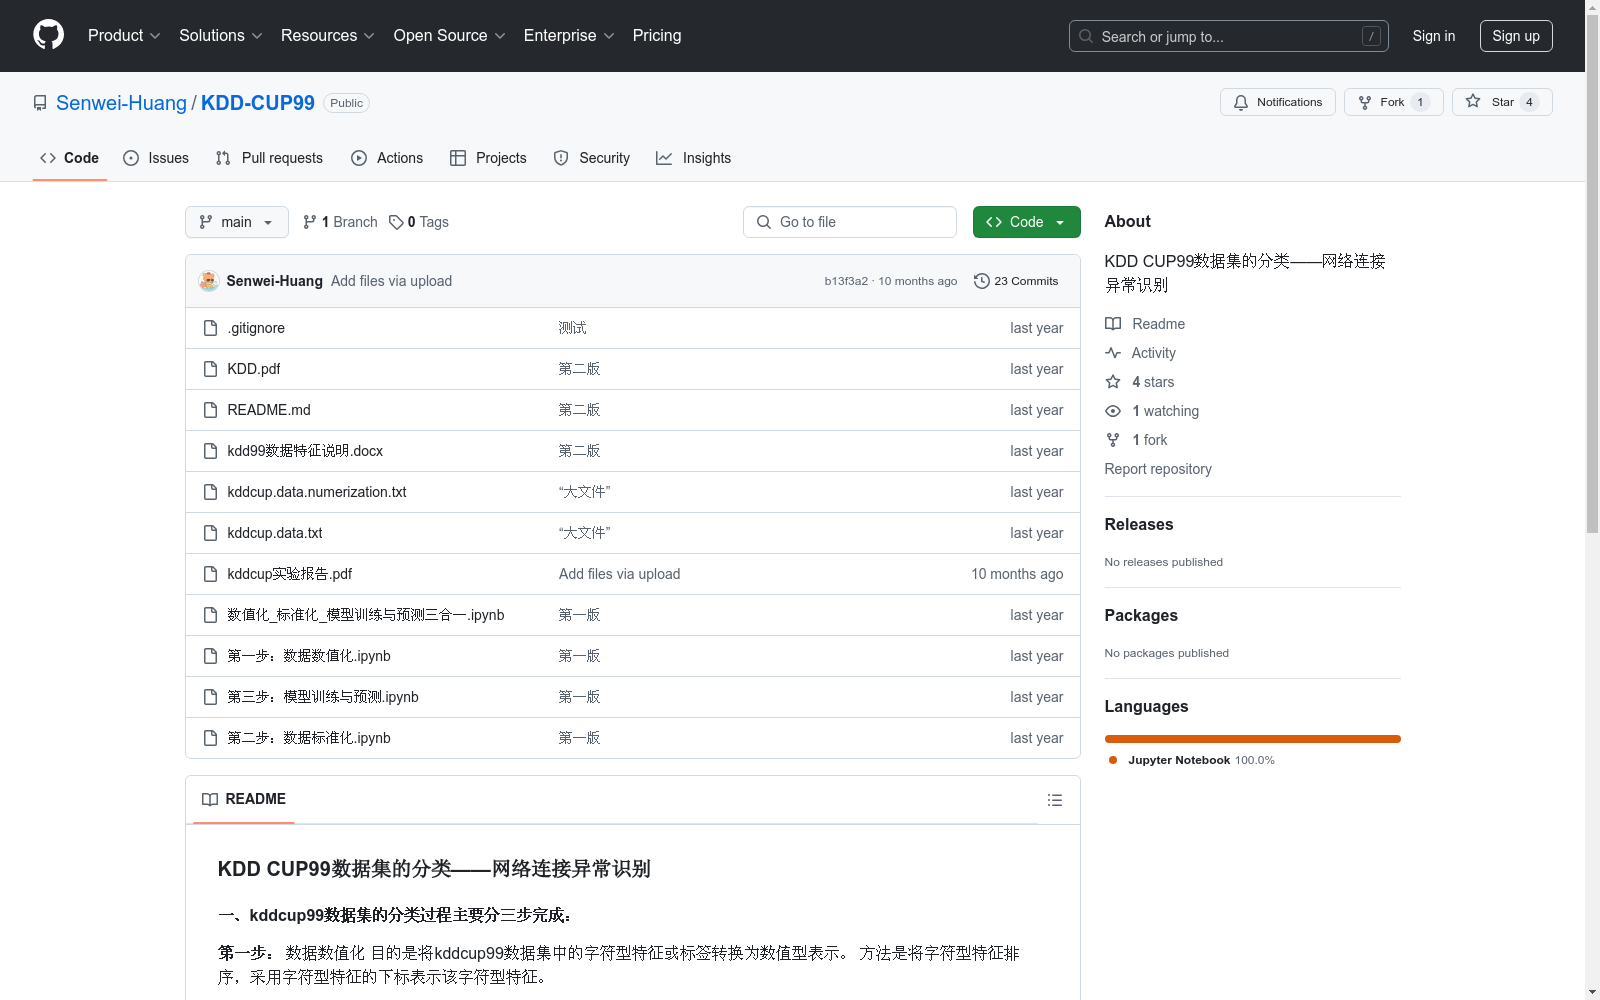Switch to the Actions tab

(x=387, y=158)
